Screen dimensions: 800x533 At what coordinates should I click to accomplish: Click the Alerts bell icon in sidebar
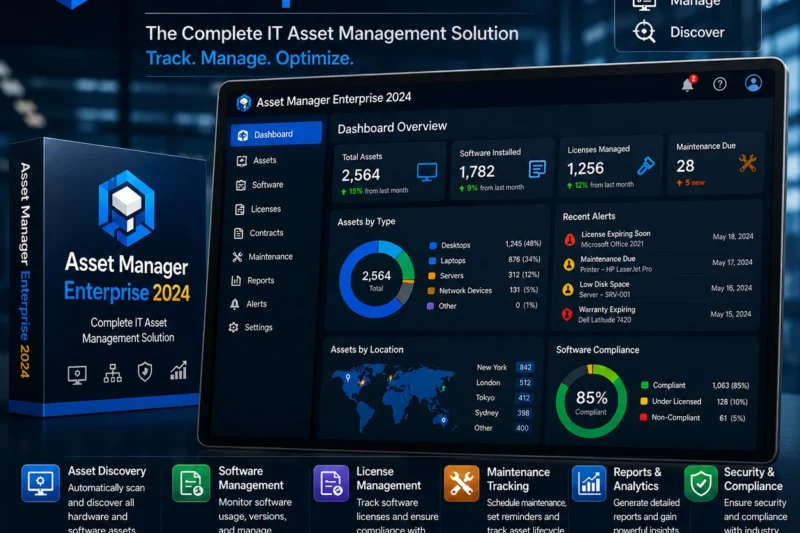(234, 304)
